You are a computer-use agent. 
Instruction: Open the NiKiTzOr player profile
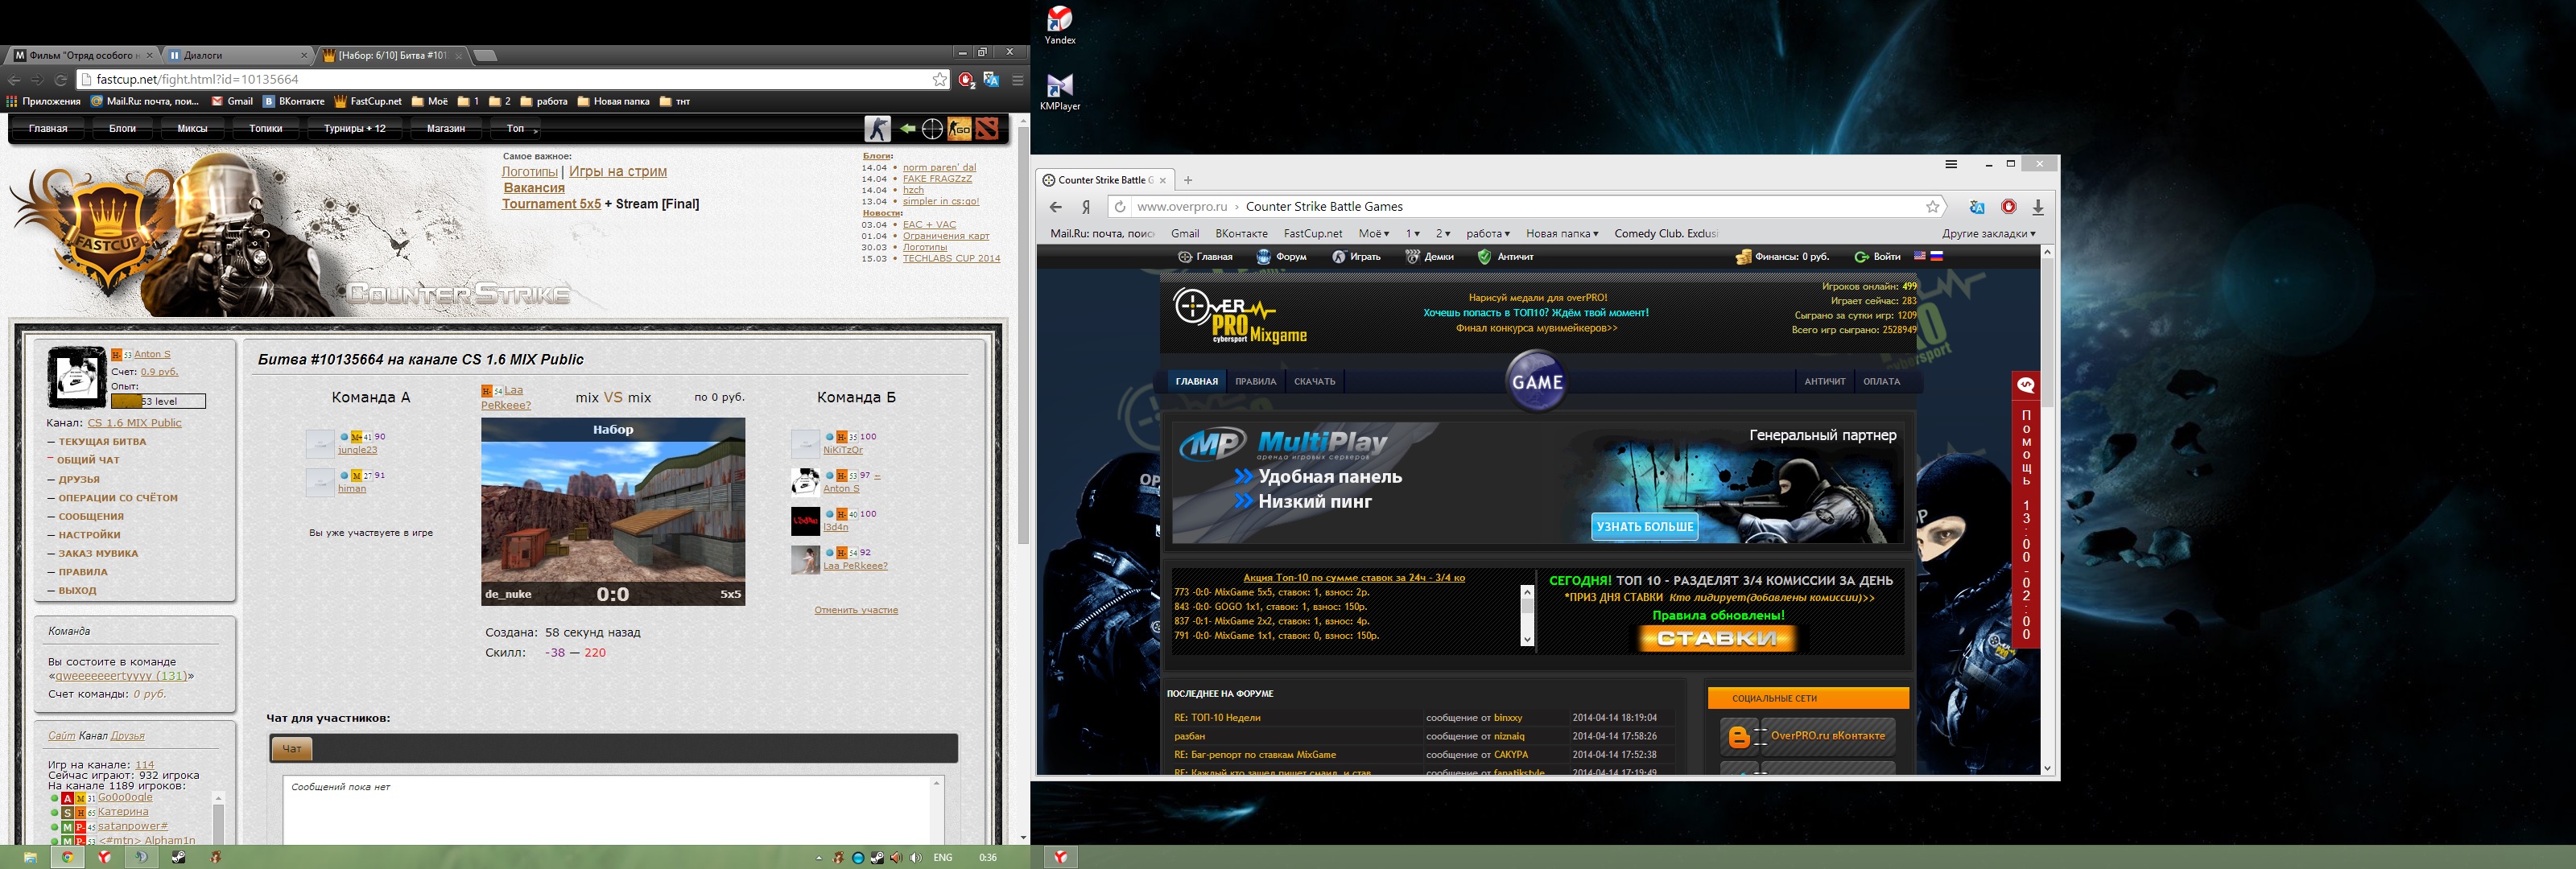click(843, 450)
